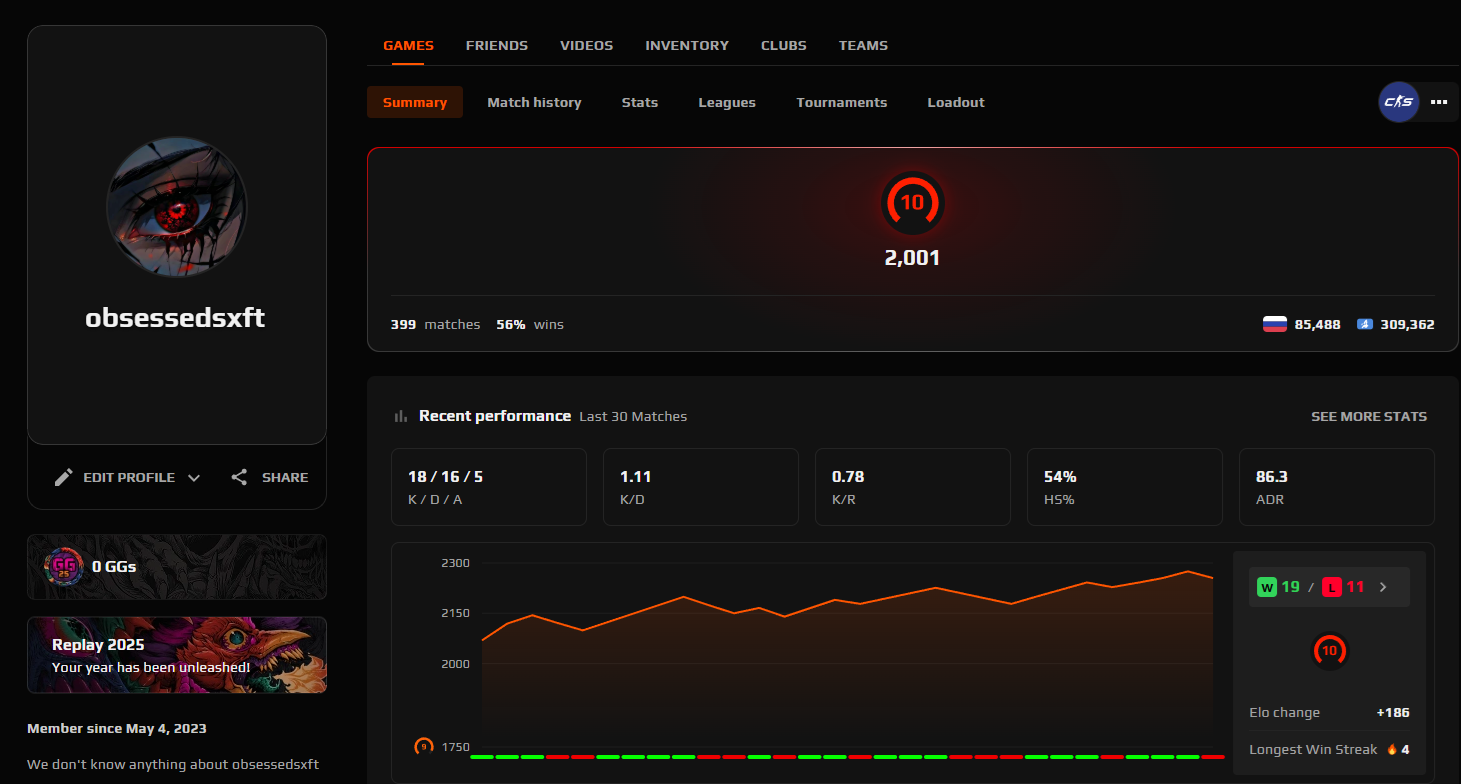Open the three-dots more options icon

point(1439,101)
